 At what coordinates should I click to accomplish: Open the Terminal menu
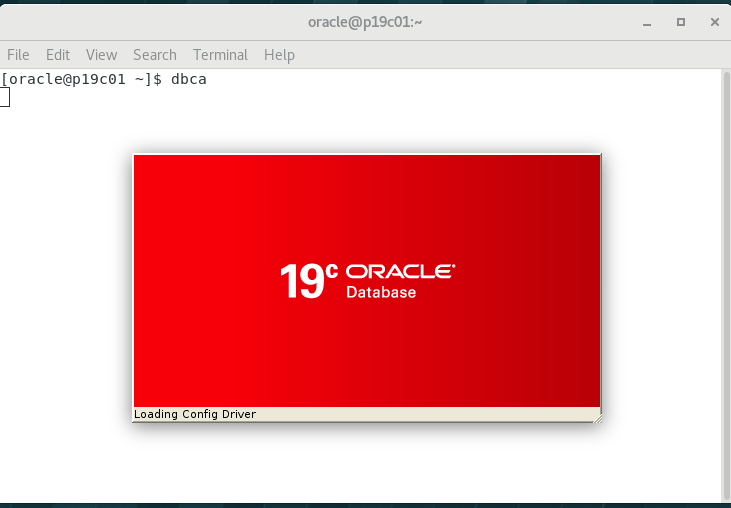tap(221, 55)
